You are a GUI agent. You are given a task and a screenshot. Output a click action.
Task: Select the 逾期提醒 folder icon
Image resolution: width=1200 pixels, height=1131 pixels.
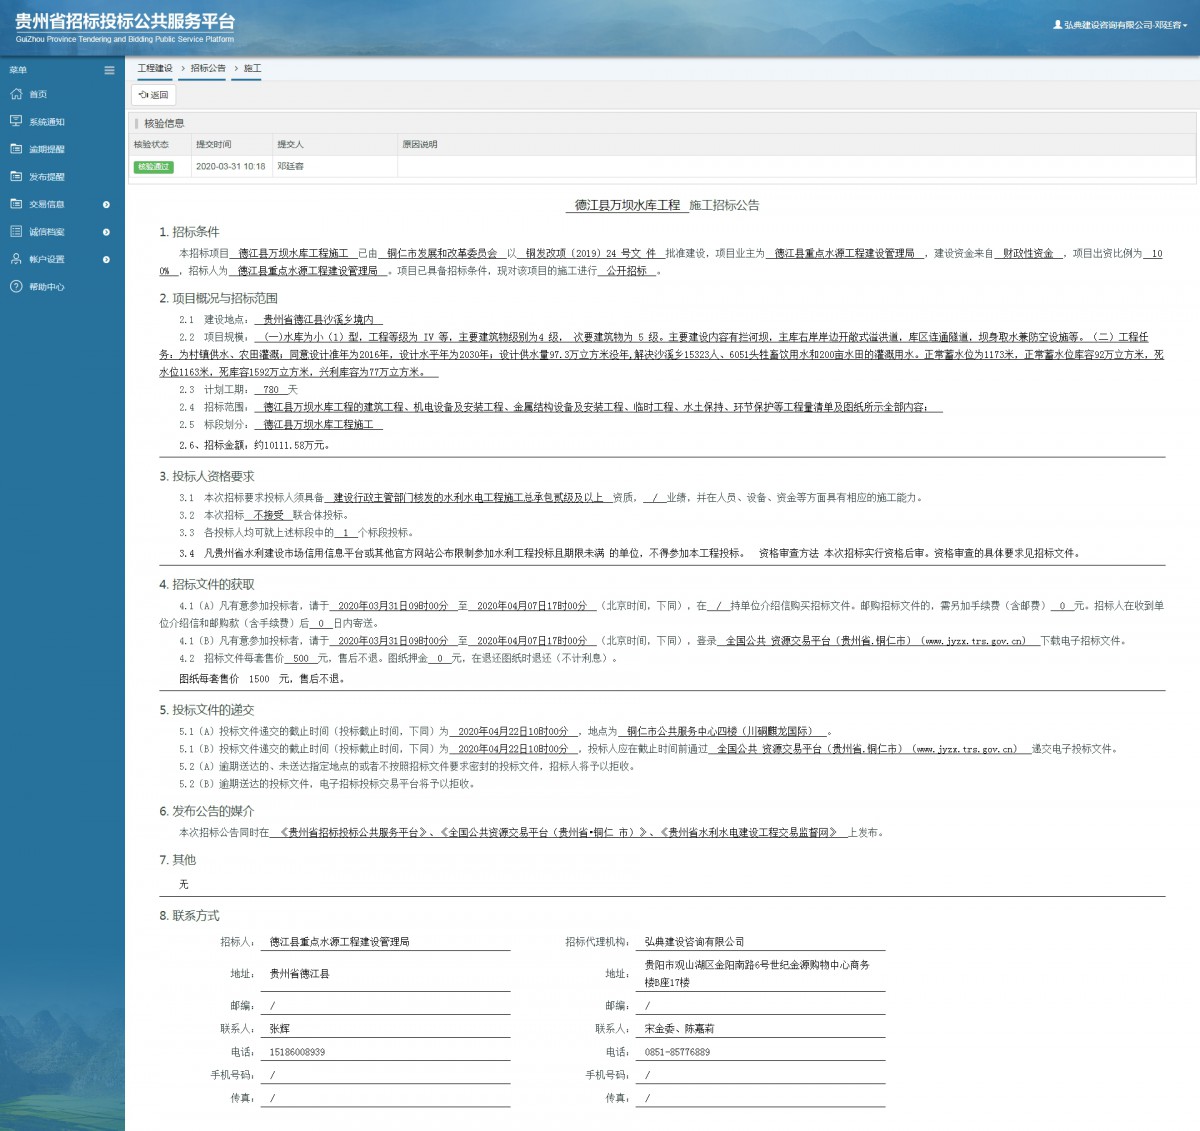(16, 149)
